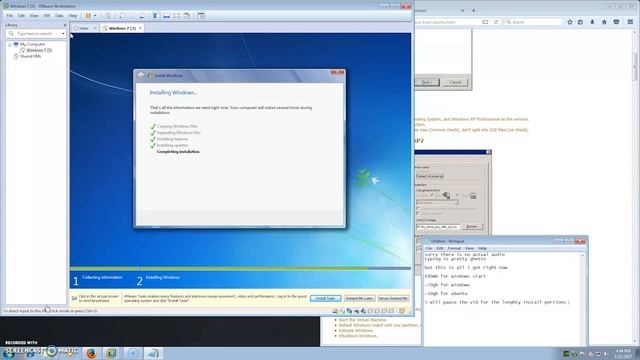Open VMware View menu
The height and width of the screenshot is (360, 640).
(34, 16)
